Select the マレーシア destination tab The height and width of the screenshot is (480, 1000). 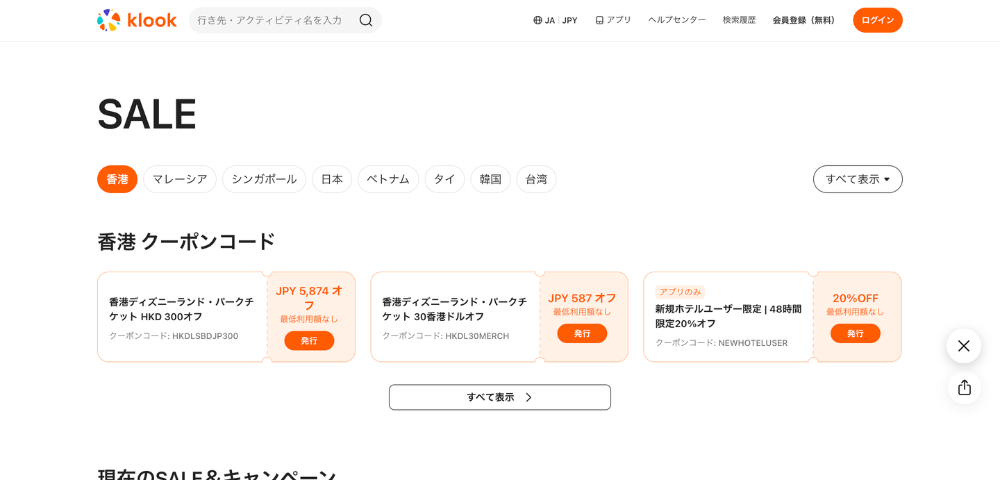180,179
